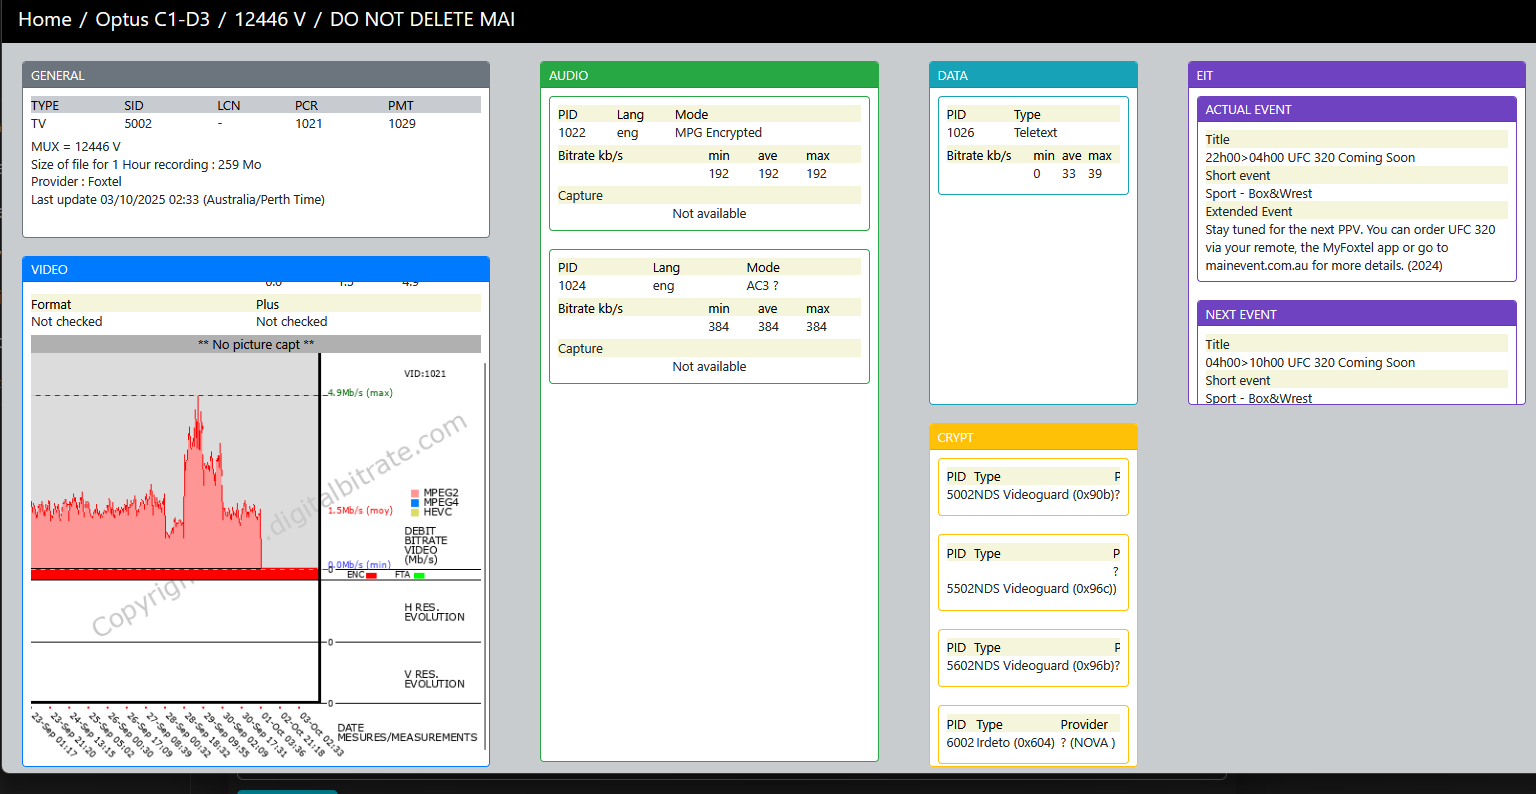Select the green AUDIO panel header
This screenshot has height=794, width=1536.
click(709, 75)
